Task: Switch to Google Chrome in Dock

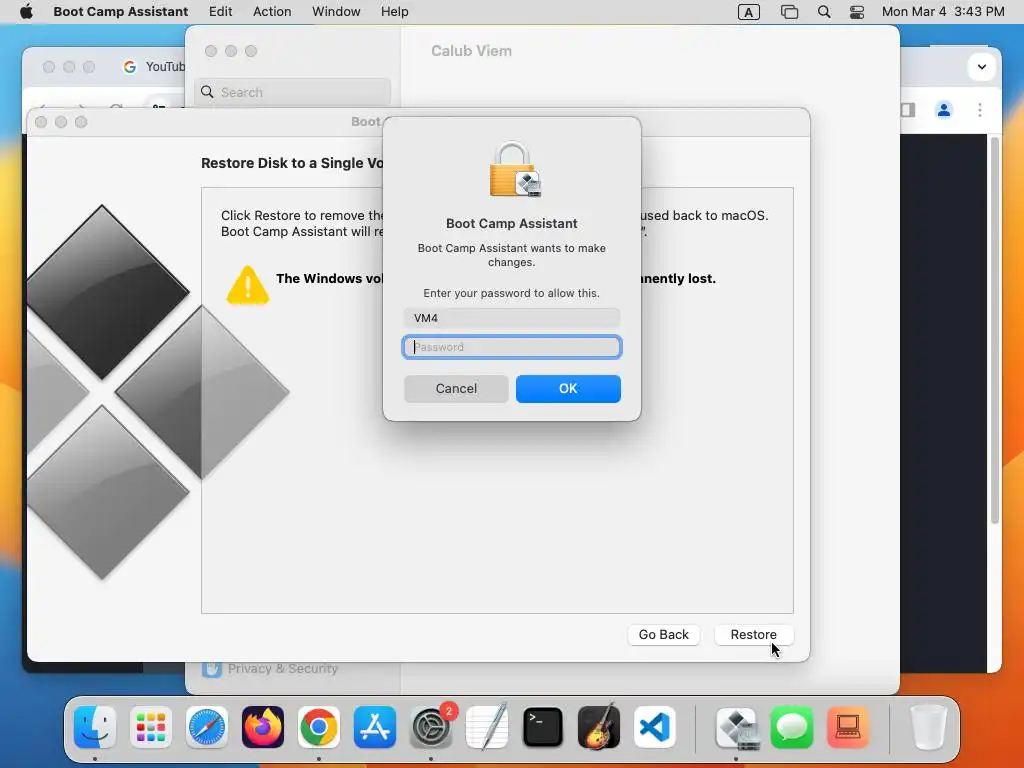Action: 319,727
